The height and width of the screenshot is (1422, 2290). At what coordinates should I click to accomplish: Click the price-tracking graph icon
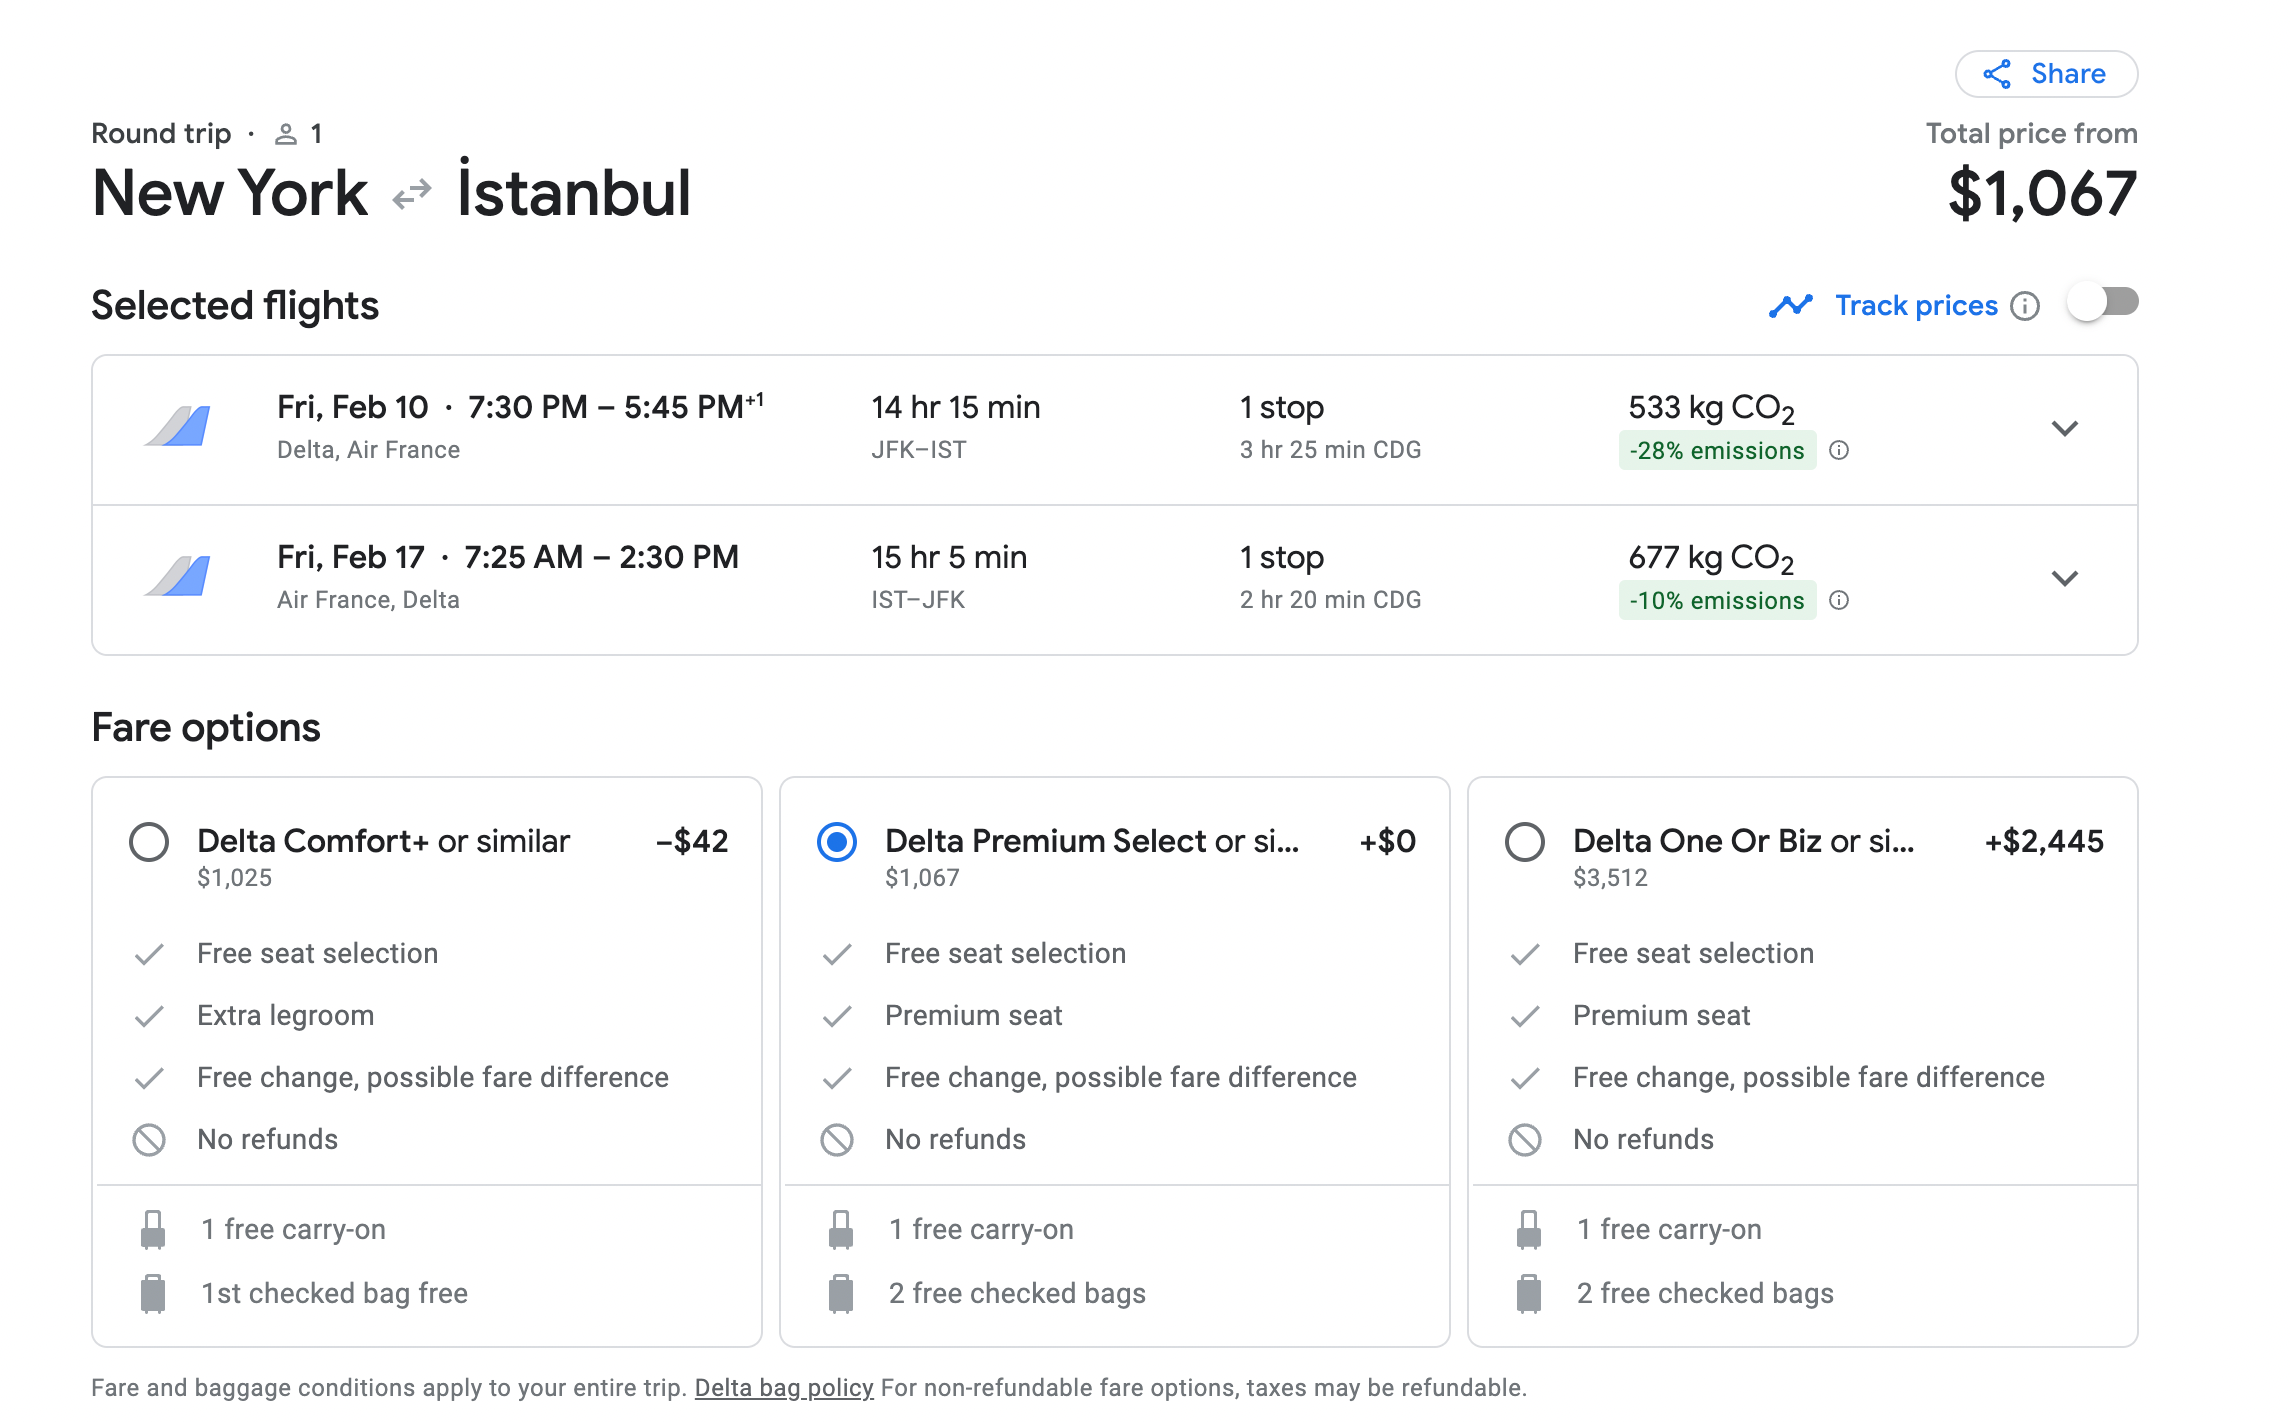(x=1790, y=306)
